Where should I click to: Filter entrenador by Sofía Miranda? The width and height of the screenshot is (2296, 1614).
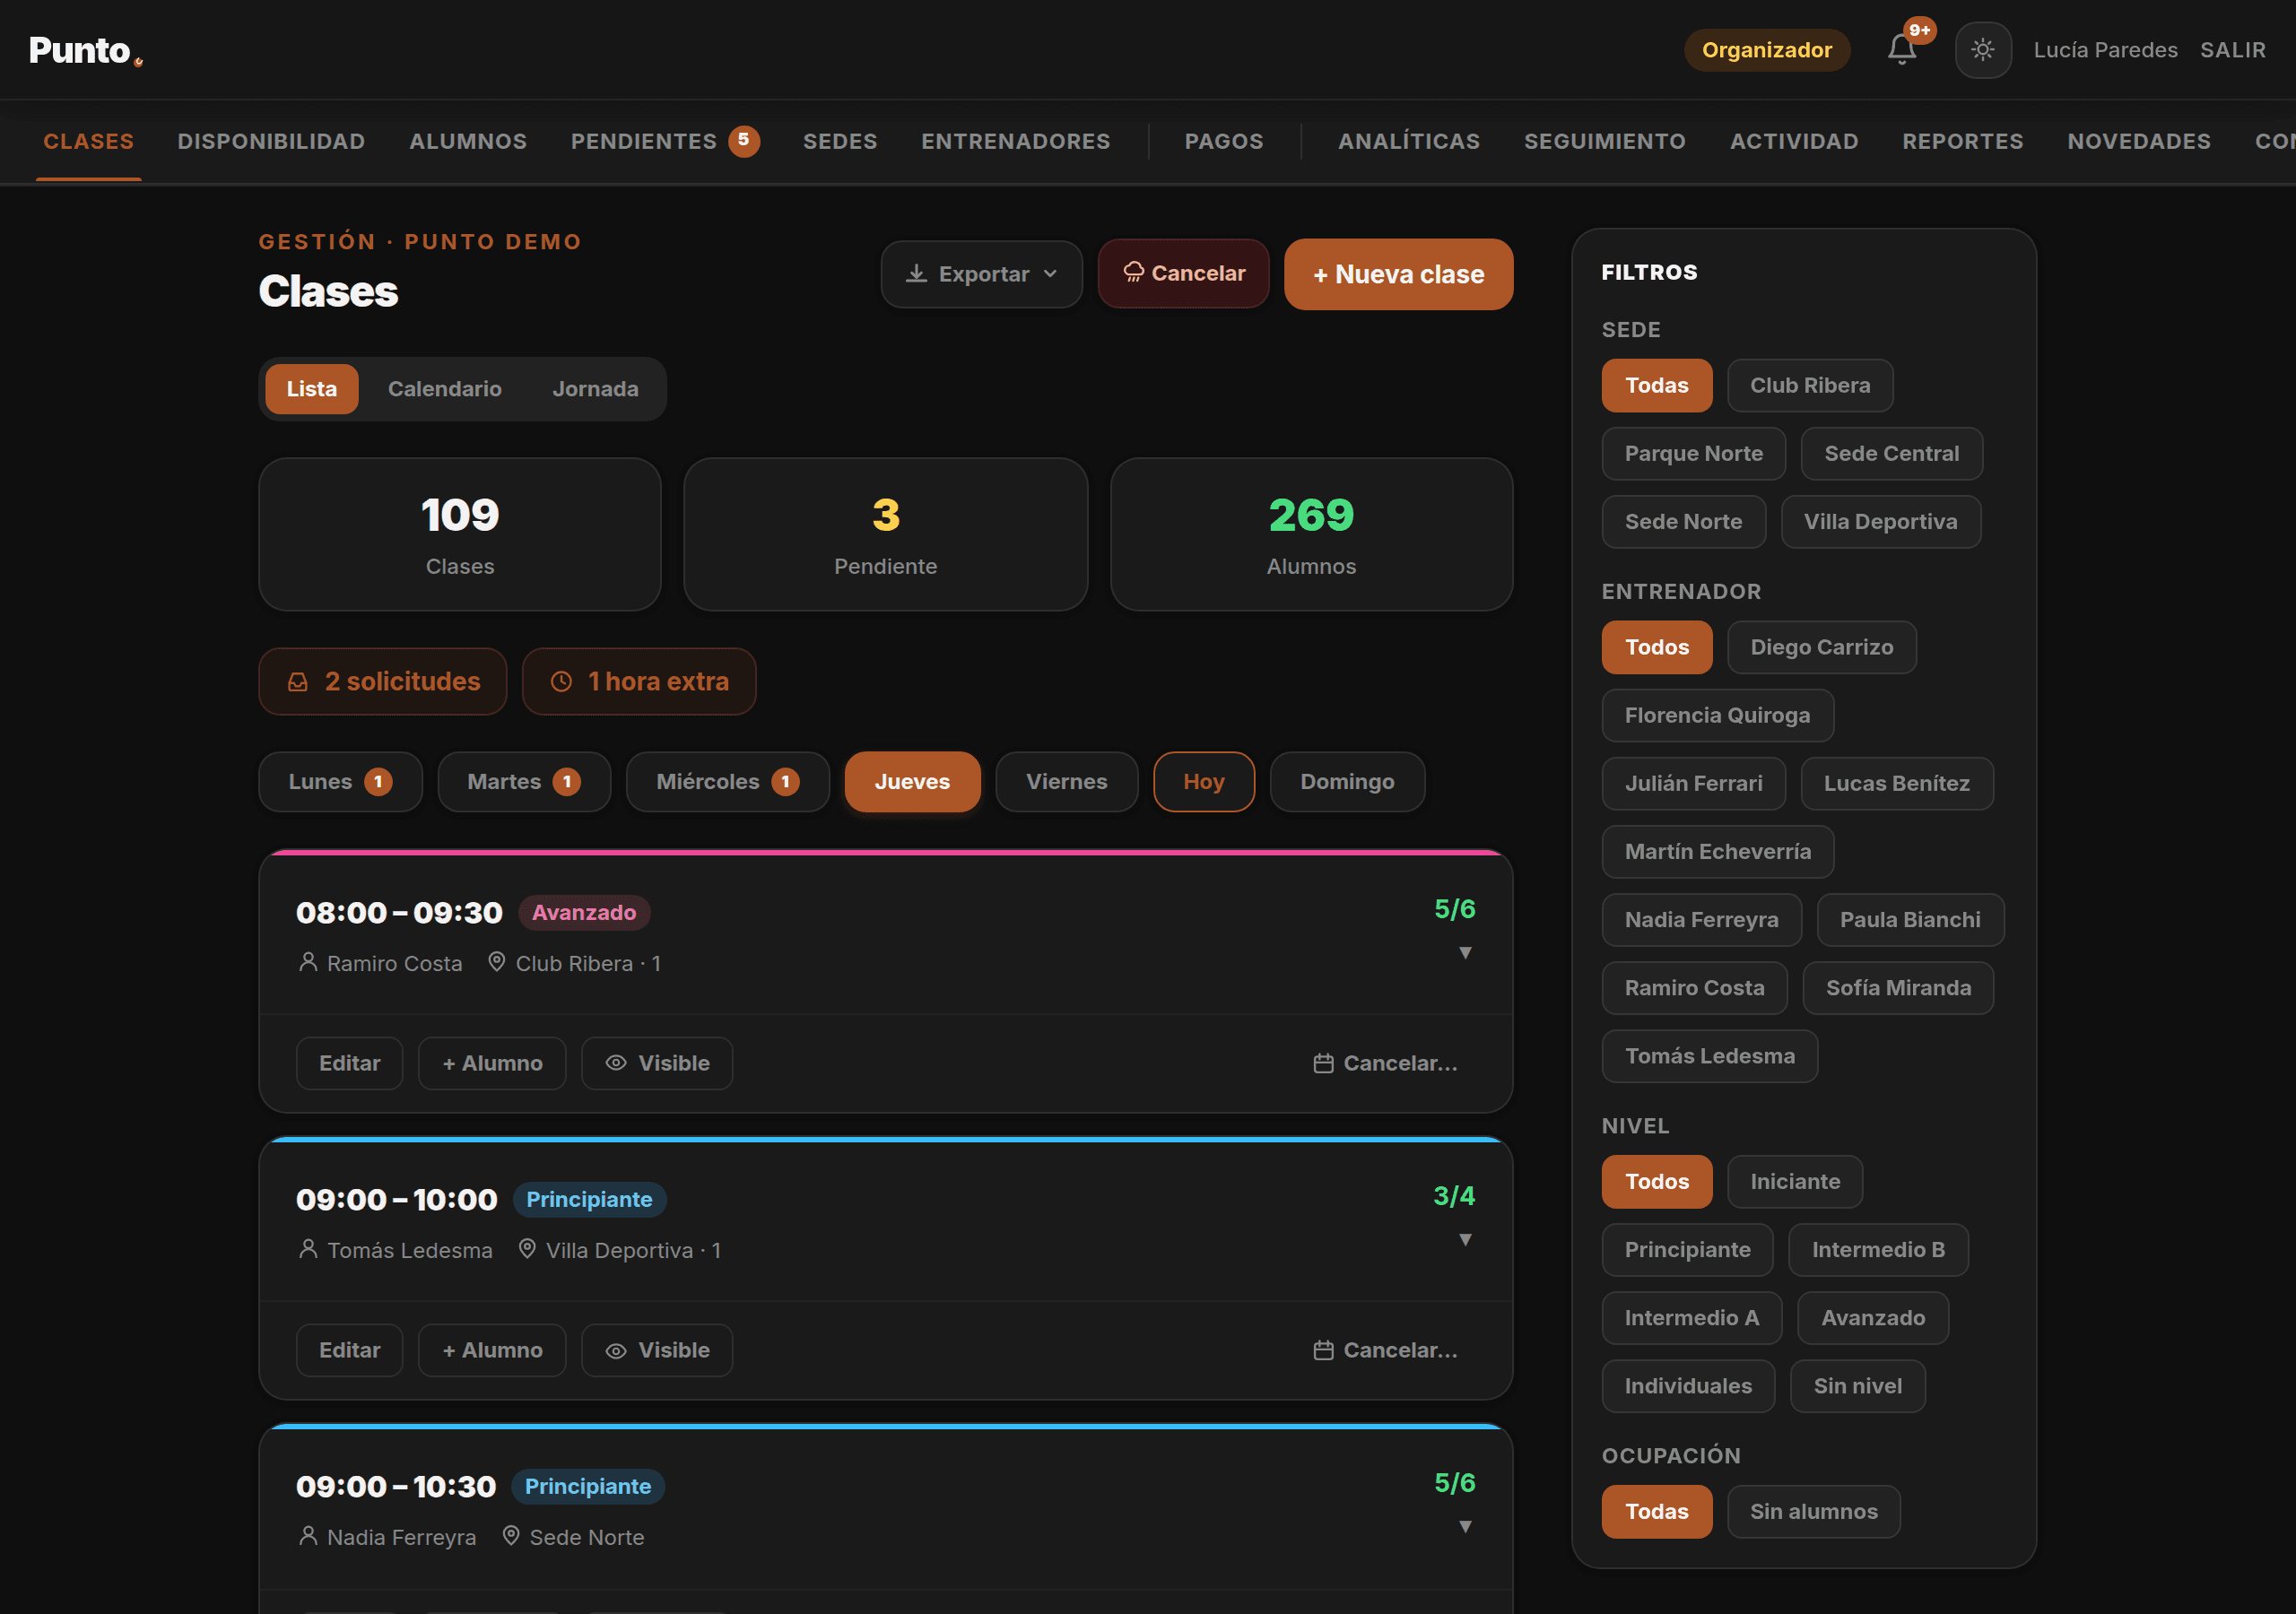[x=1897, y=988]
